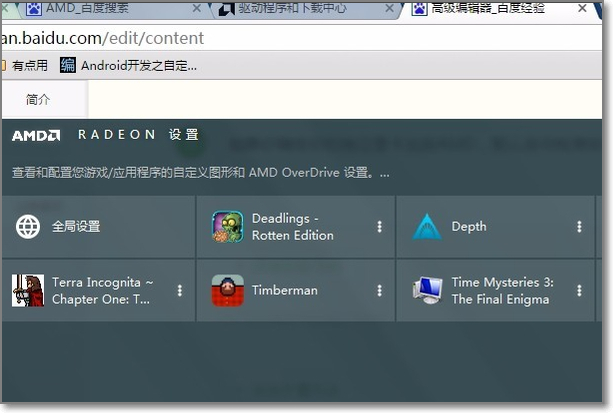Image resolution: width=613 pixels, height=413 pixels.
Task: Open the three-dot menu for Terra Incognita
Action: (x=179, y=290)
